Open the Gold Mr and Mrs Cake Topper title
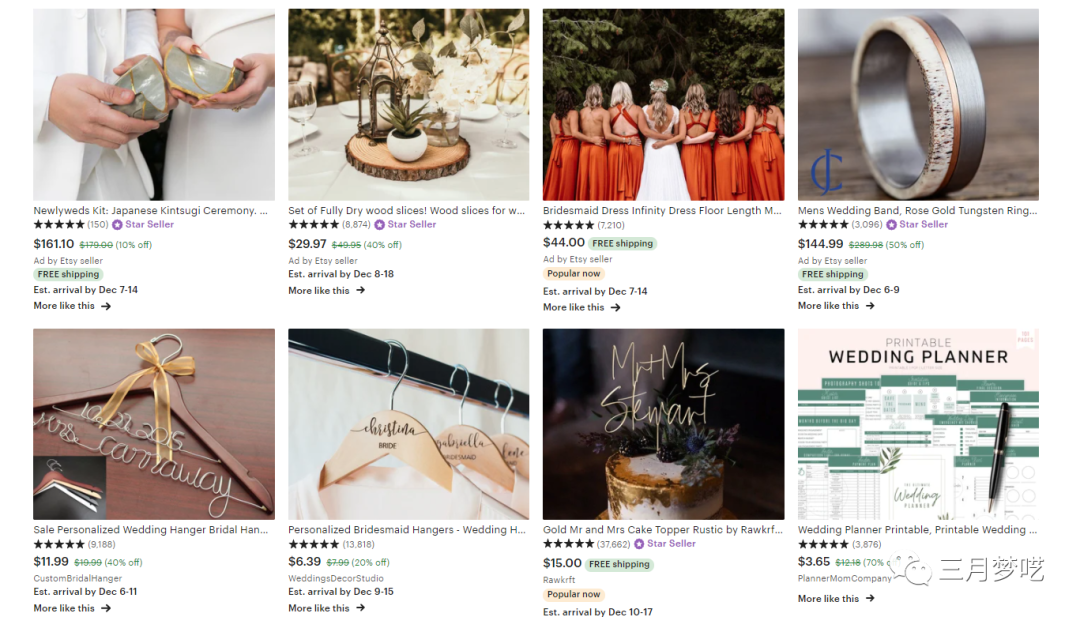This screenshot has height=617, width=1080. point(662,530)
